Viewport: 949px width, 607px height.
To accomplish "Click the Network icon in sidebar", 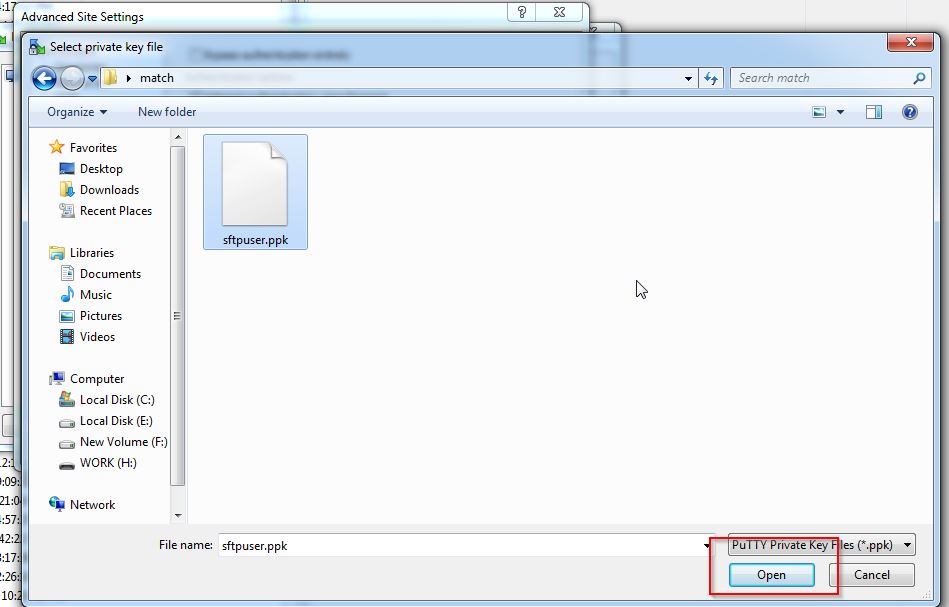I will pyautogui.click(x=92, y=505).
